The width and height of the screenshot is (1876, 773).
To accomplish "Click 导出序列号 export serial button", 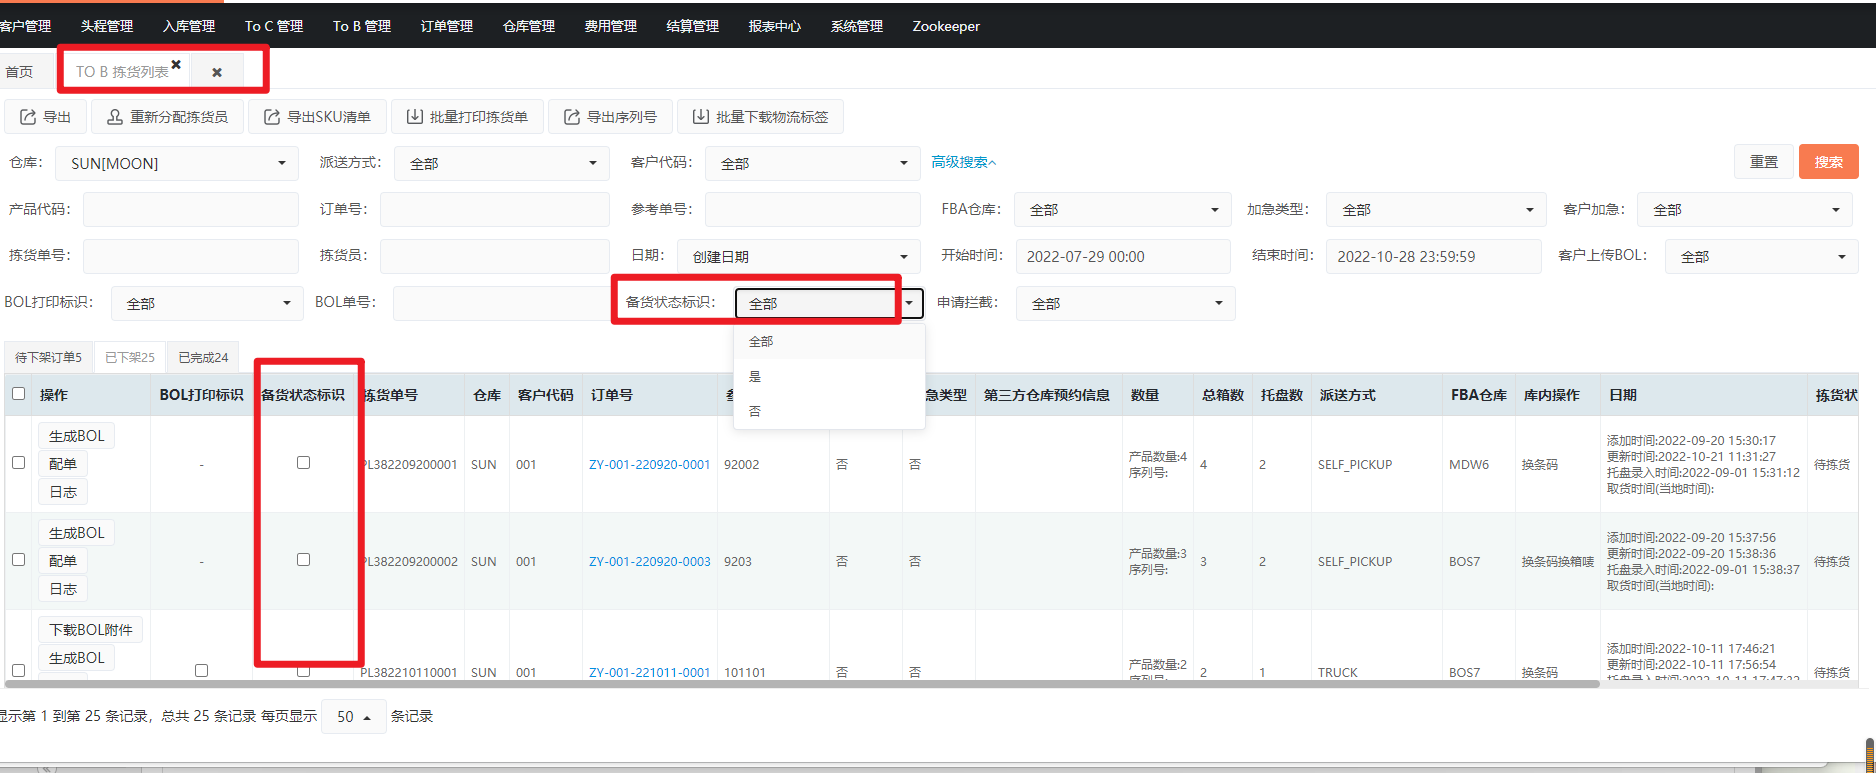I will [610, 117].
